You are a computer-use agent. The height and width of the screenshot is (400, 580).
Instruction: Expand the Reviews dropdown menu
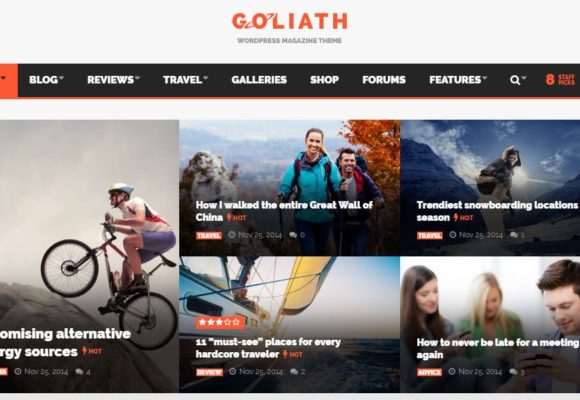click(x=113, y=80)
